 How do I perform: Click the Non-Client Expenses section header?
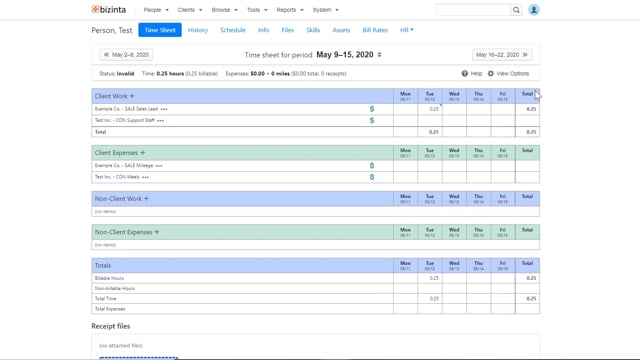(x=123, y=232)
